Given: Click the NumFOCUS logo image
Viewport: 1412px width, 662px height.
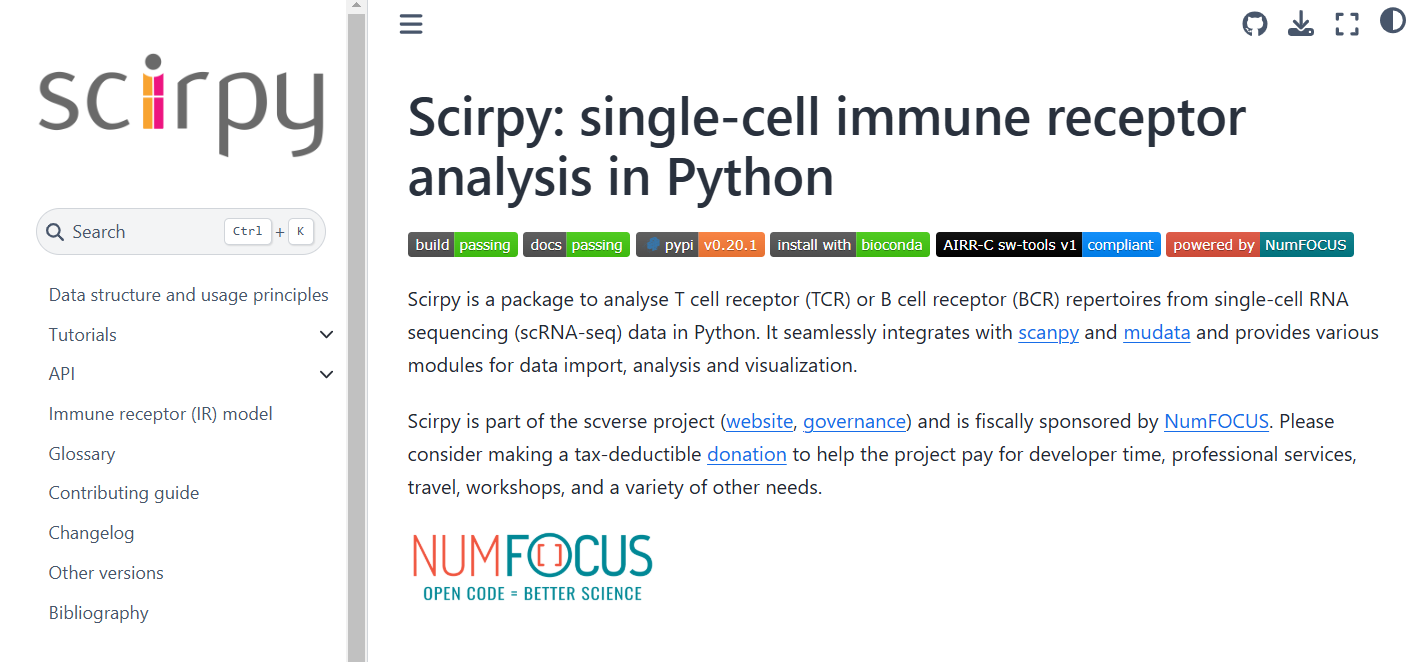Looking at the screenshot, I should point(531,567).
